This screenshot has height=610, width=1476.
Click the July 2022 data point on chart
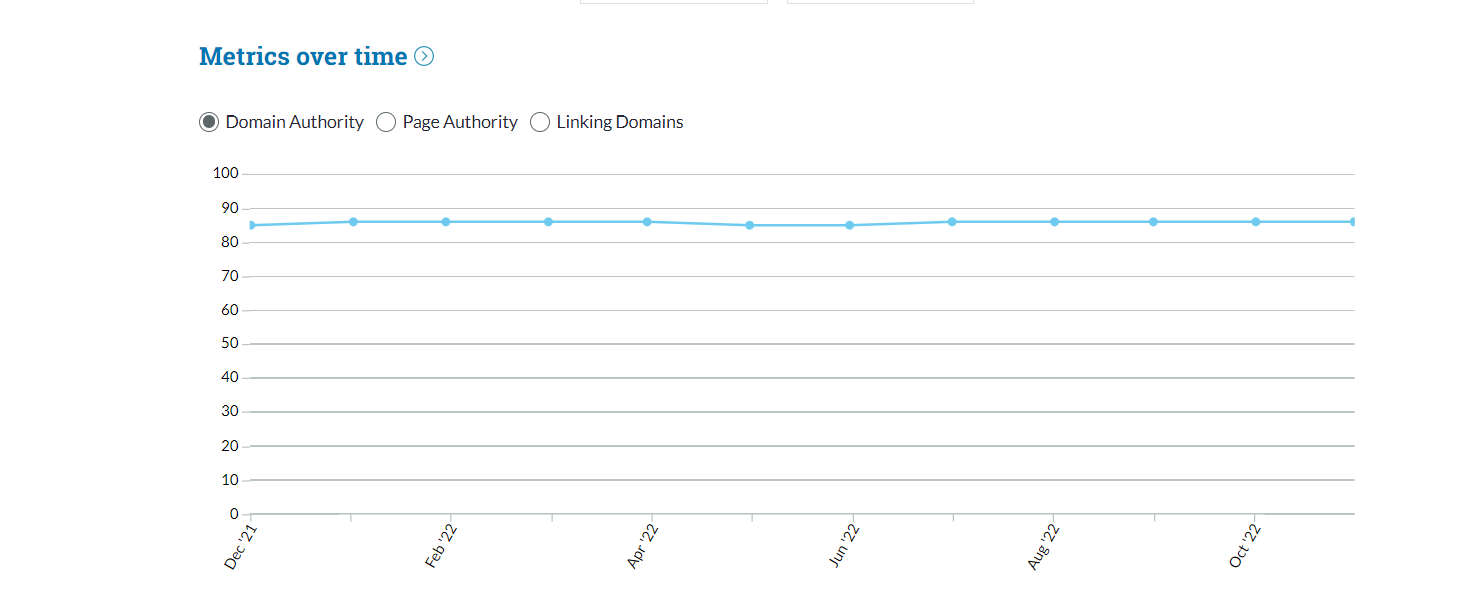coord(952,221)
